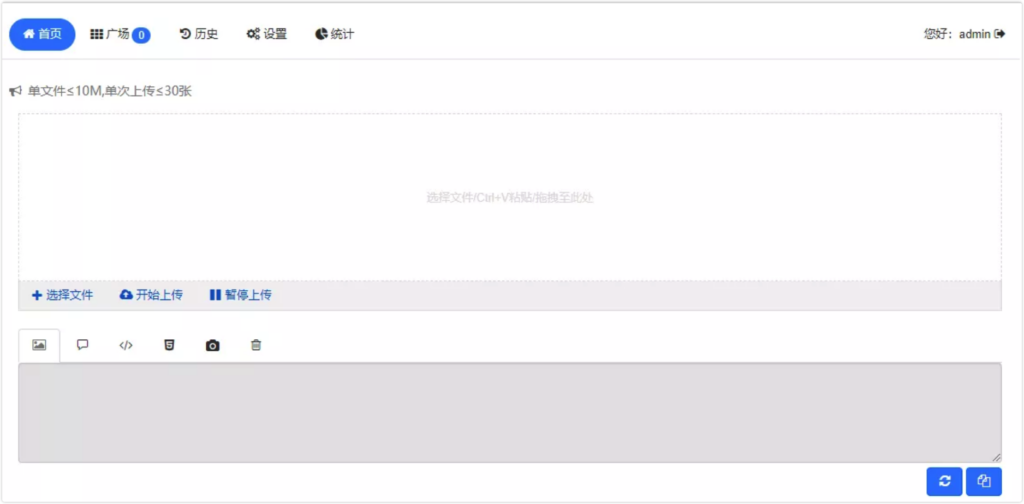1024x504 pixels.
Task: Click the 0 badge next to 广场
Action: coord(141,35)
